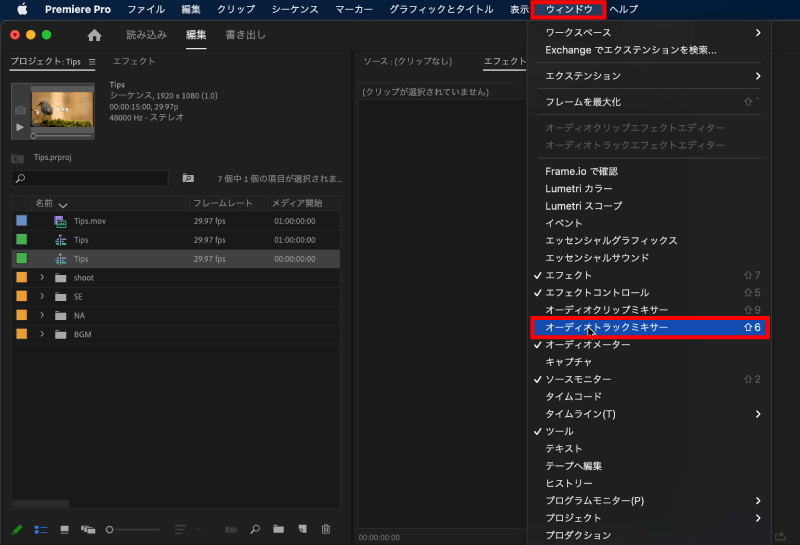Create a New Bin folder icon

tap(279, 529)
